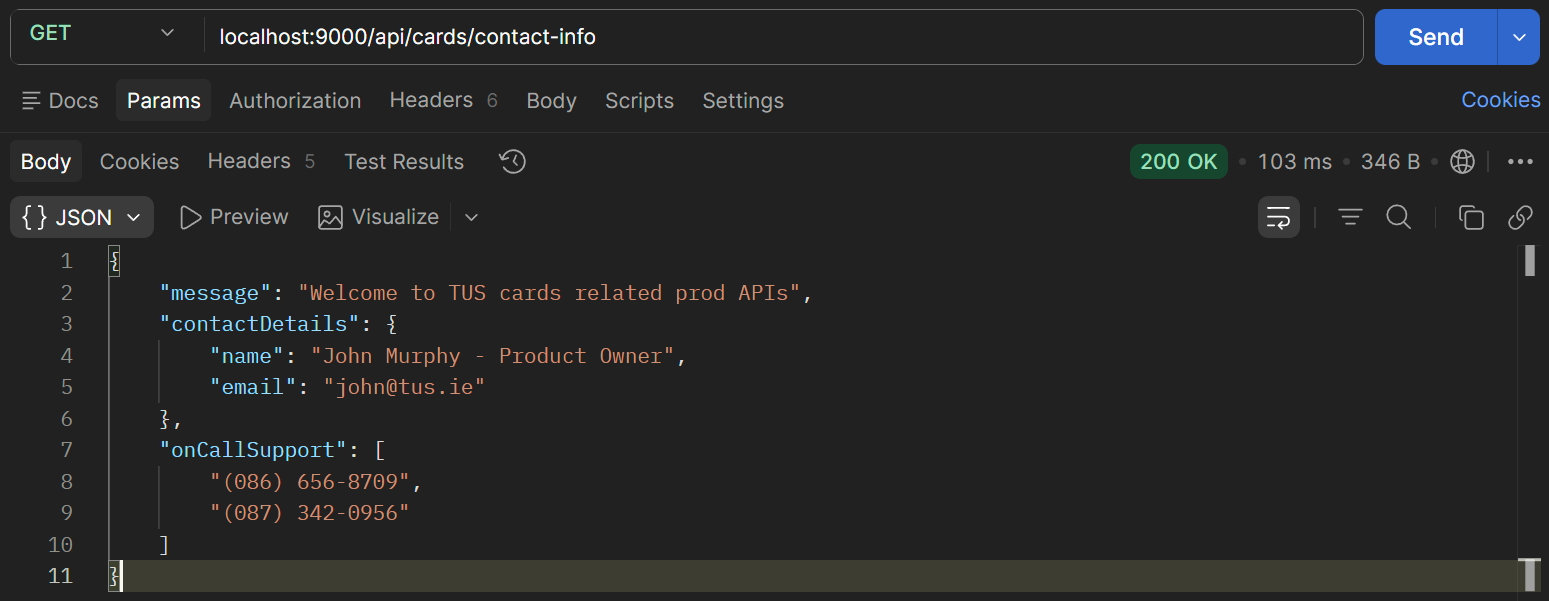Open the response history clock icon
This screenshot has height=601, width=1549.
[x=513, y=161]
